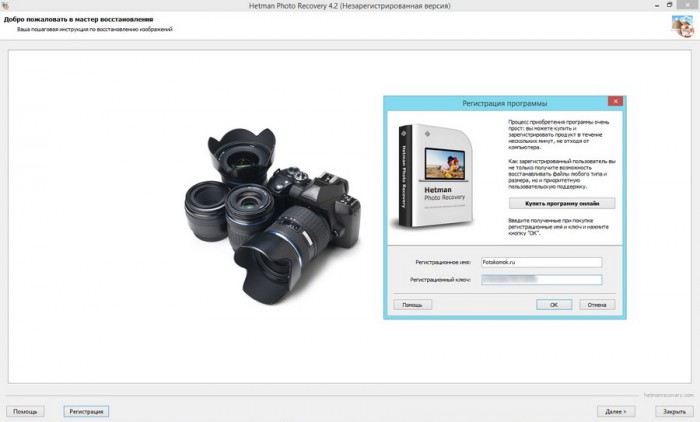Click 'Добро пожаловать в мастер восстановления' heading
This screenshot has height=422, width=700.
tap(79, 19)
